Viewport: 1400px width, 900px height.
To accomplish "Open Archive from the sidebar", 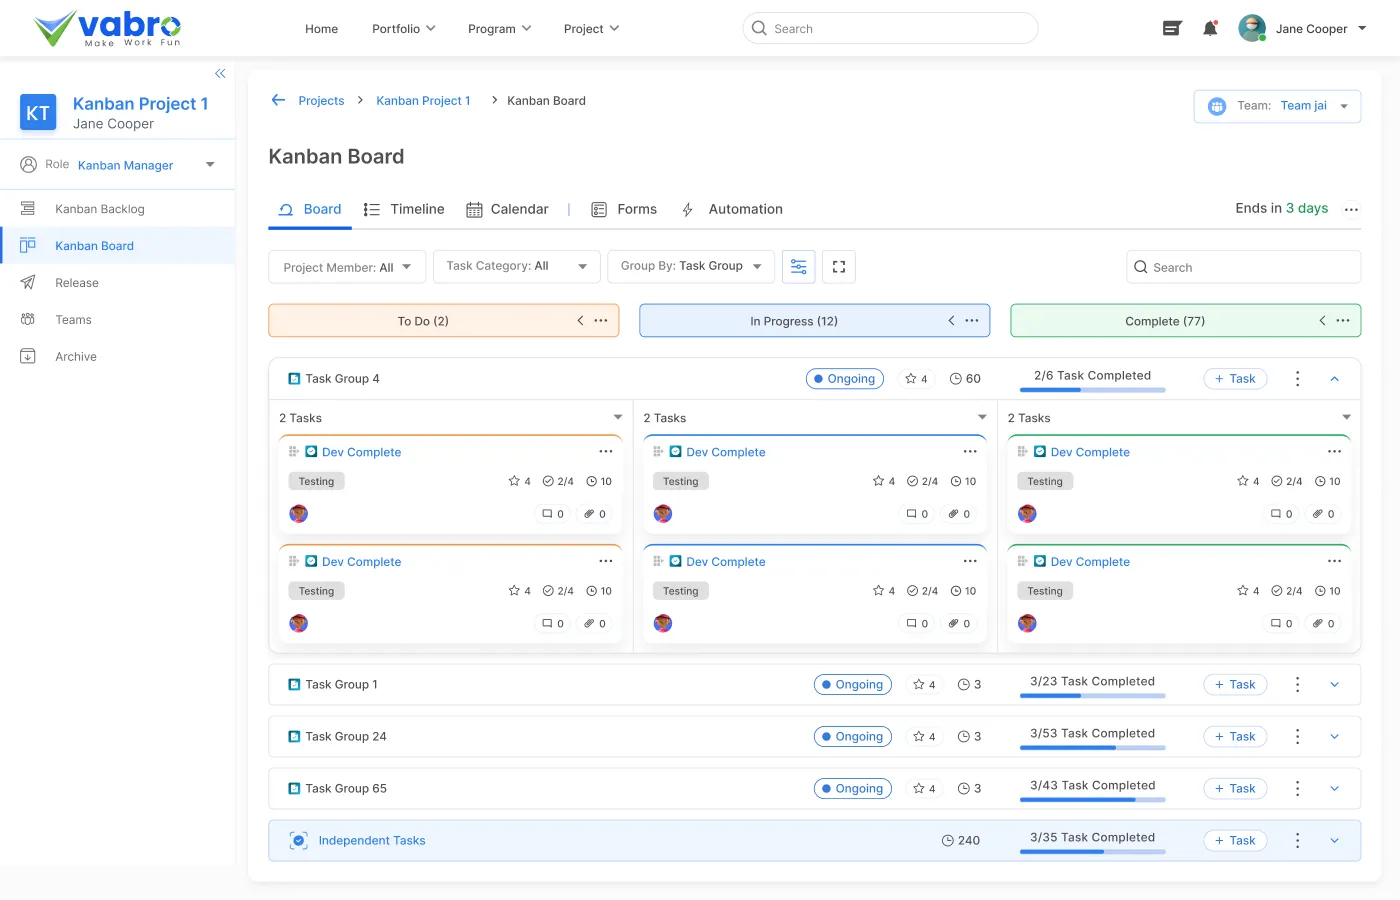I will click(x=76, y=357).
